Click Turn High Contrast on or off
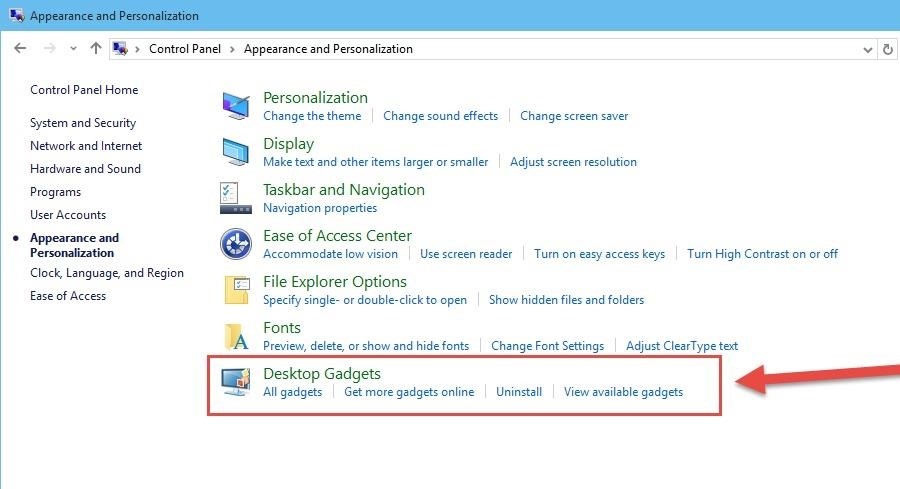The image size is (900, 489). [763, 254]
